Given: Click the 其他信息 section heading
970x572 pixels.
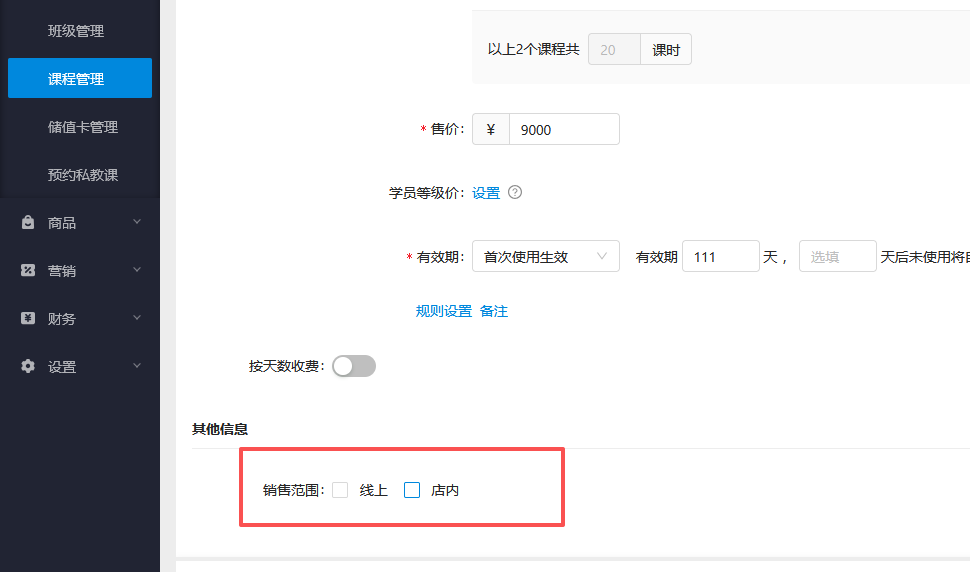Looking at the screenshot, I should coord(220,429).
